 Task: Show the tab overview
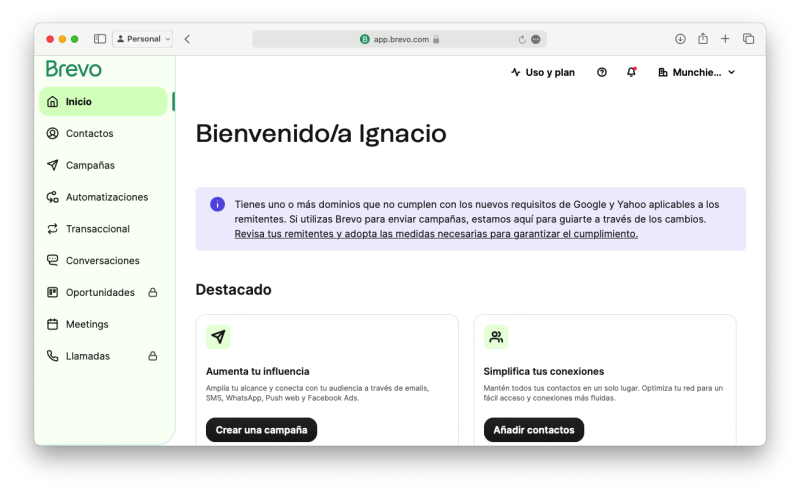pos(748,39)
